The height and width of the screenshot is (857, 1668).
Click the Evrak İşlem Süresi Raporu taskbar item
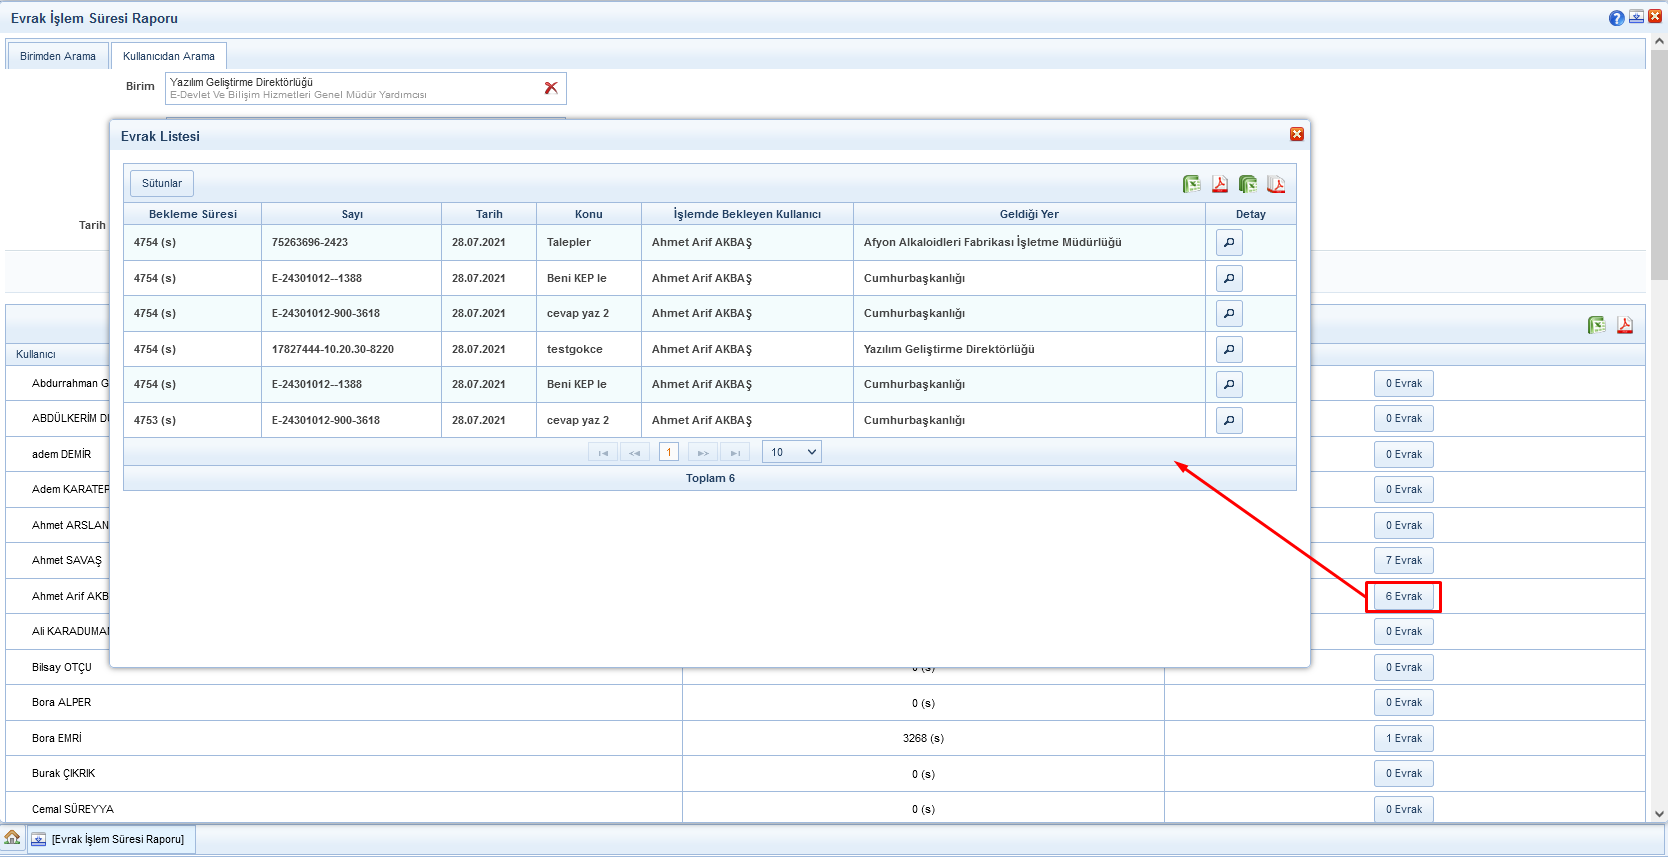pos(110,839)
